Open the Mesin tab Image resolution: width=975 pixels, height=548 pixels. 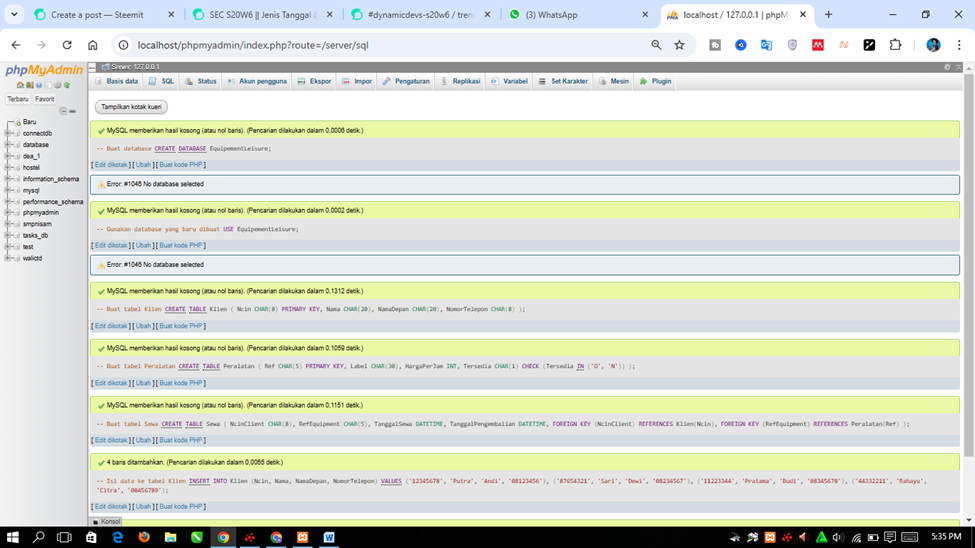[614, 81]
